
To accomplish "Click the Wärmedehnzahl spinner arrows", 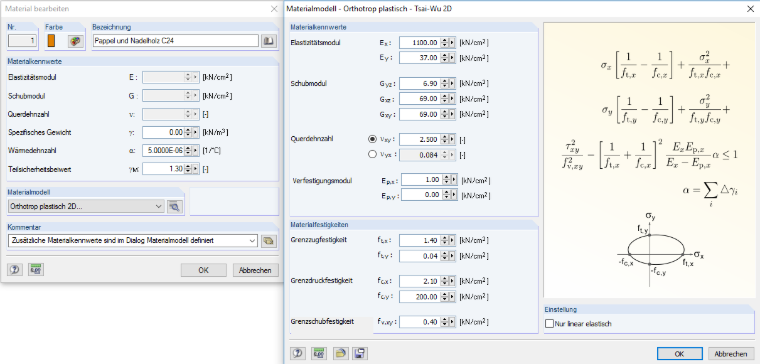I will click(188, 151).
